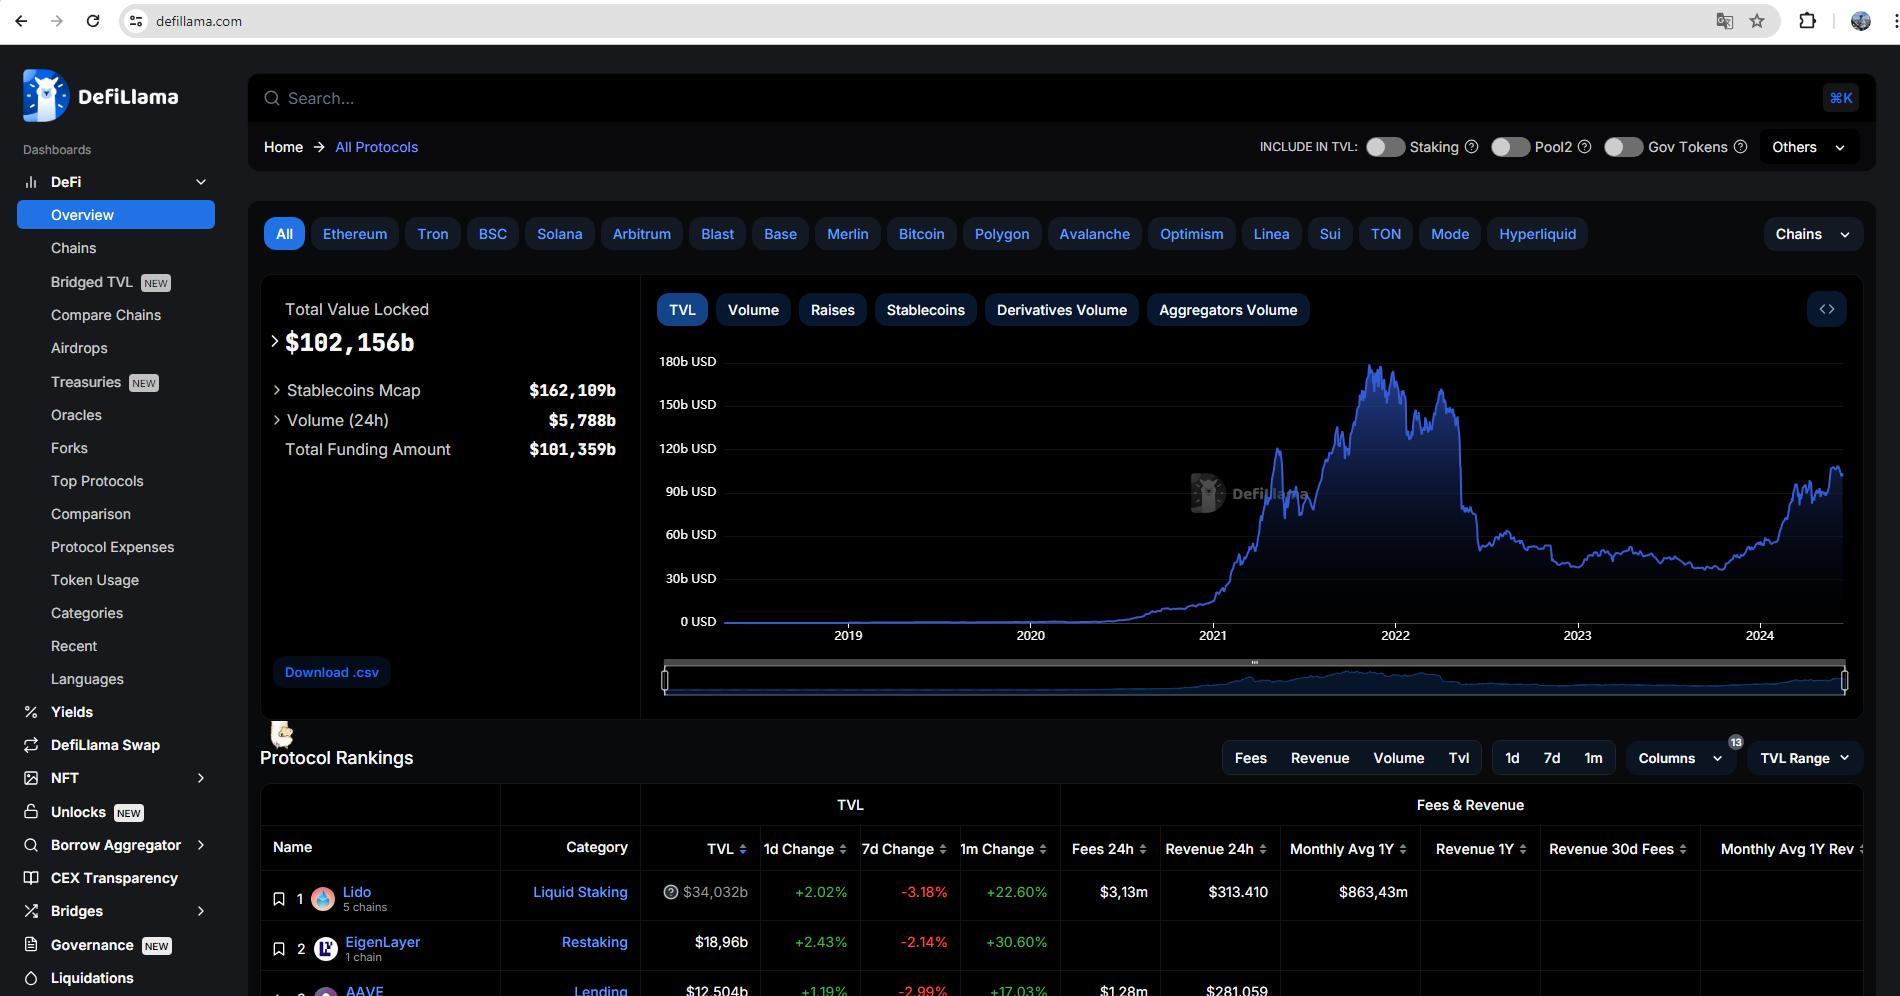Click the DeFi bar chart icon in the sidebar
The image size is (1900, 996).
click(31, 182)
